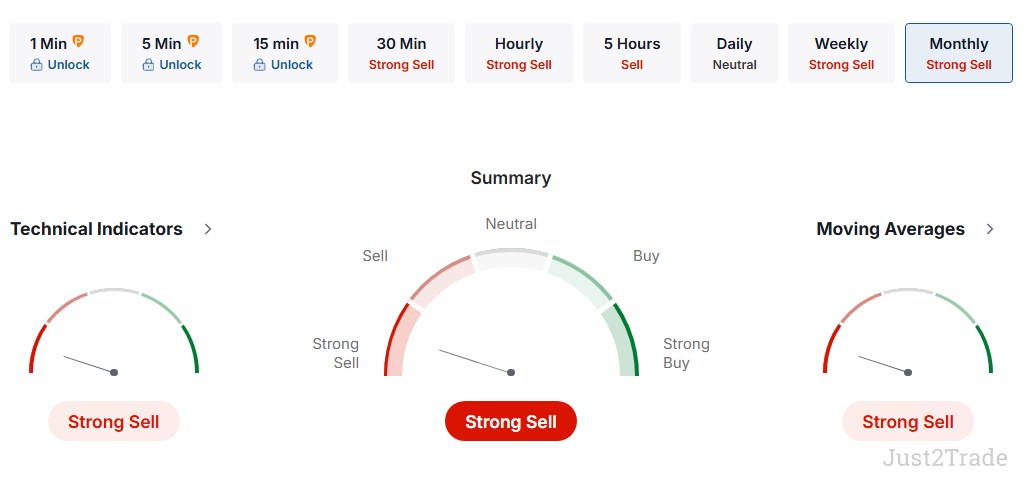Open the Technical Indicators heading link

[97, 229]
